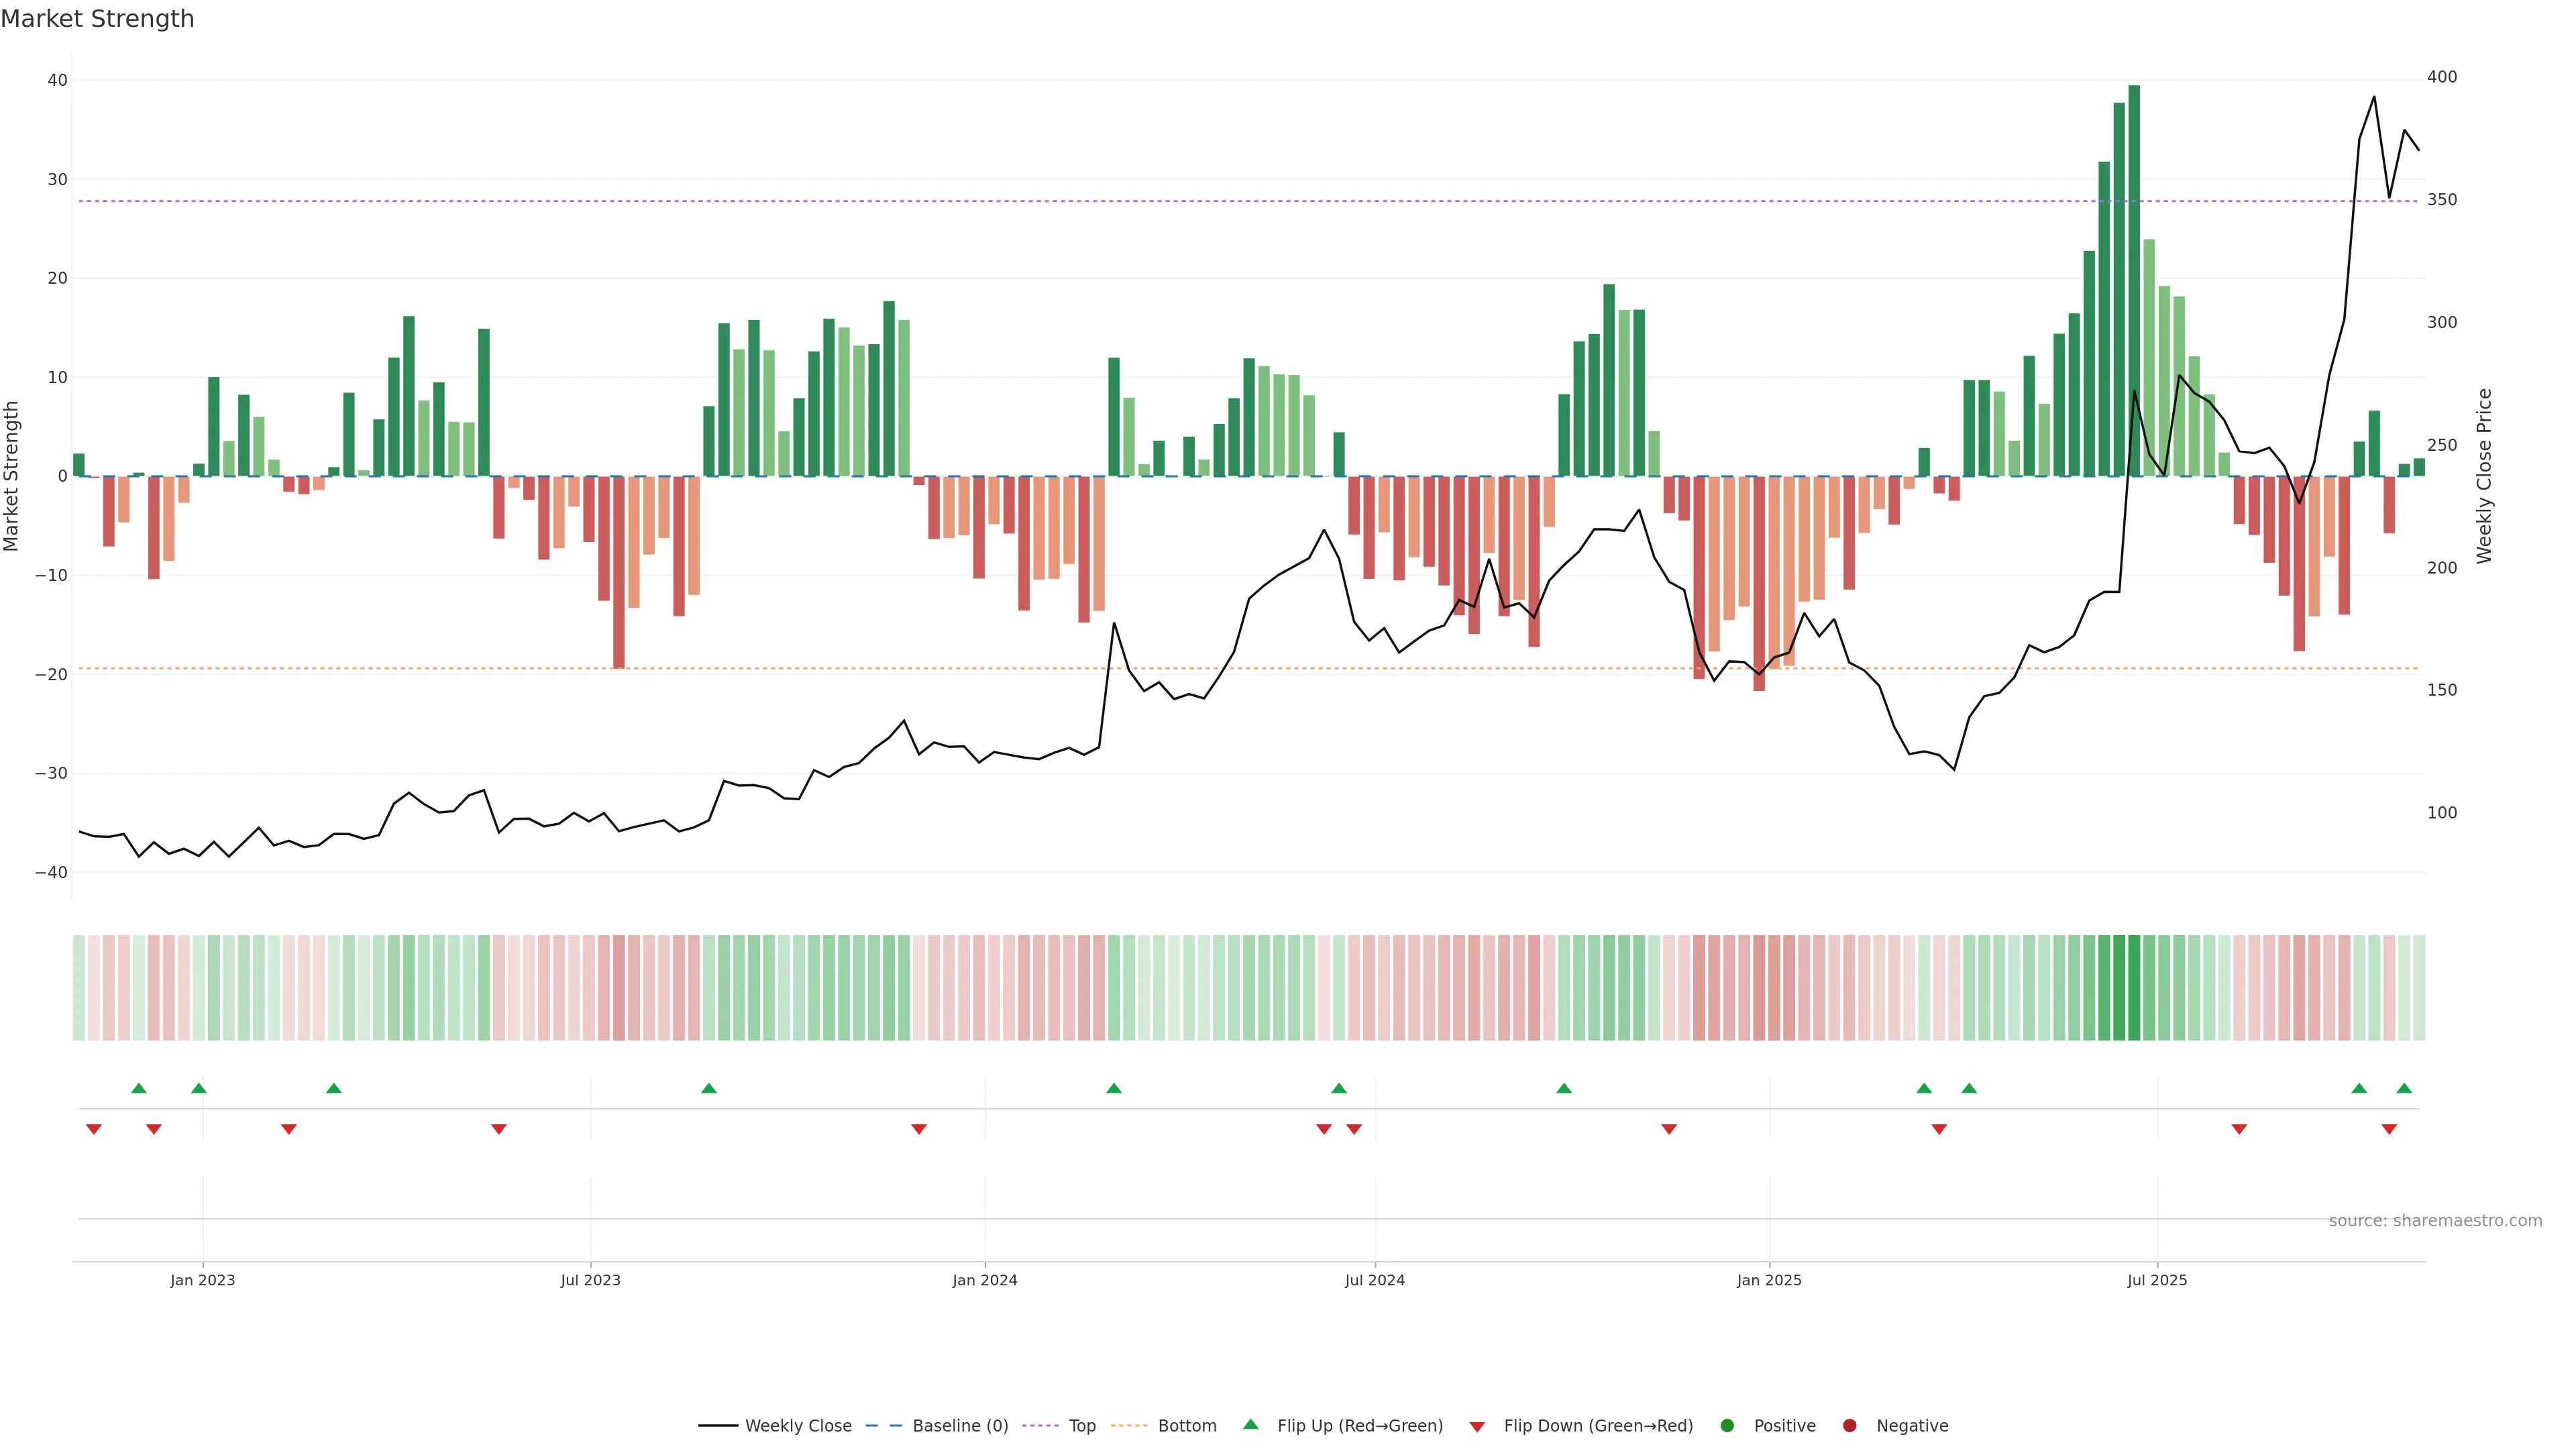Click the Market Strength chart title
Screen dimensions: 2576x1449
click(x=98, y=19)
